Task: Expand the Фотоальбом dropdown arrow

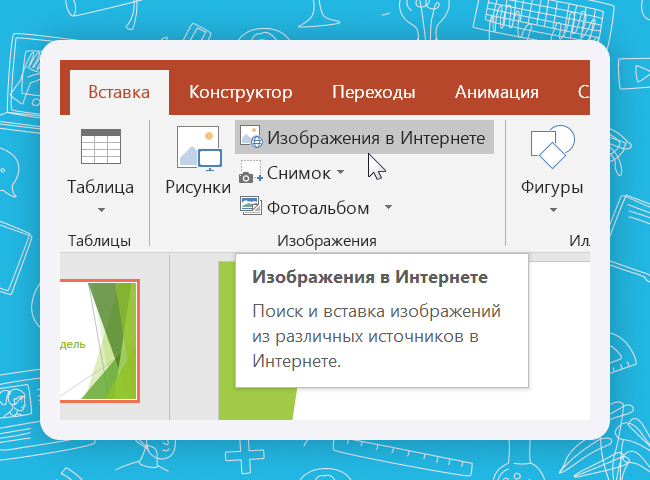Action: [x=388, y=207]
